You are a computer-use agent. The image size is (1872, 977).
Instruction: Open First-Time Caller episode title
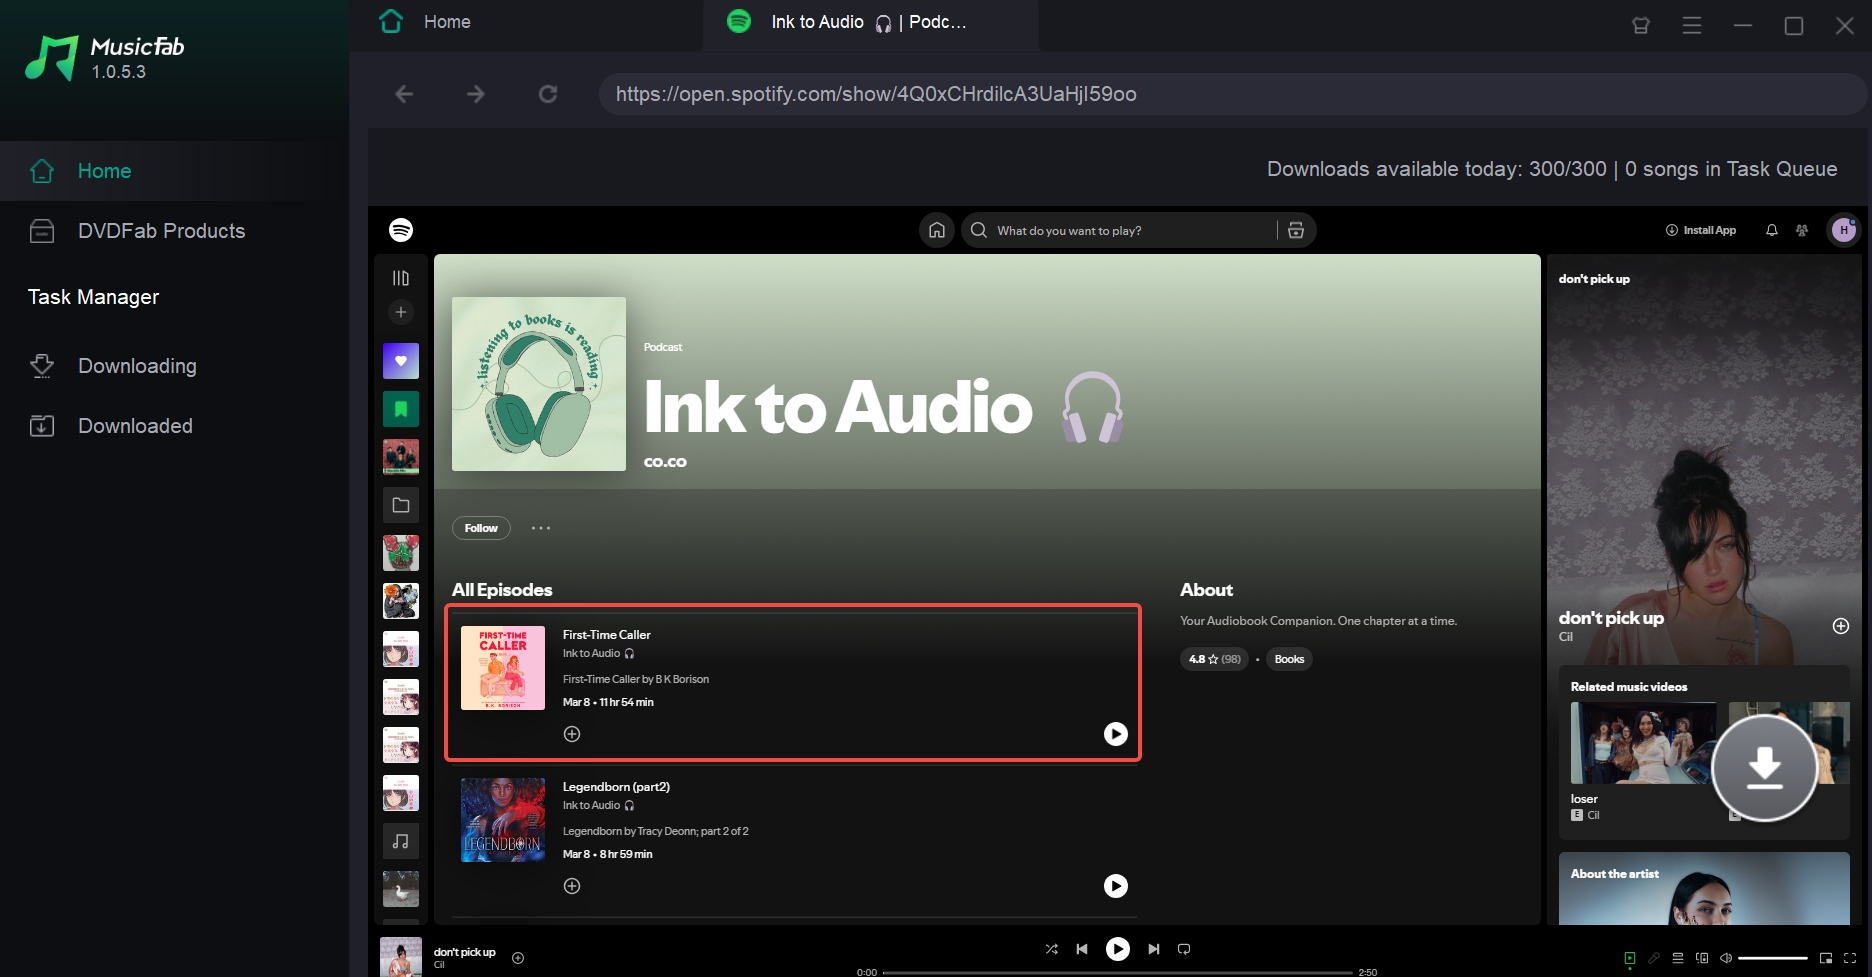click(x=606, y=635)
